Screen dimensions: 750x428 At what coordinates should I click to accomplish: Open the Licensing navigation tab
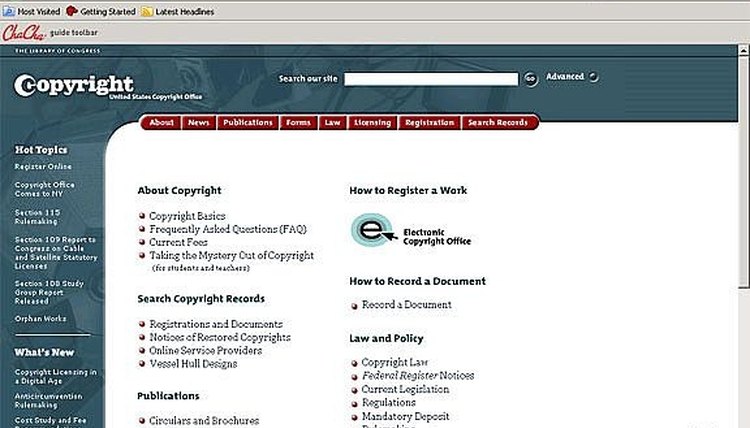click(373, 122)
